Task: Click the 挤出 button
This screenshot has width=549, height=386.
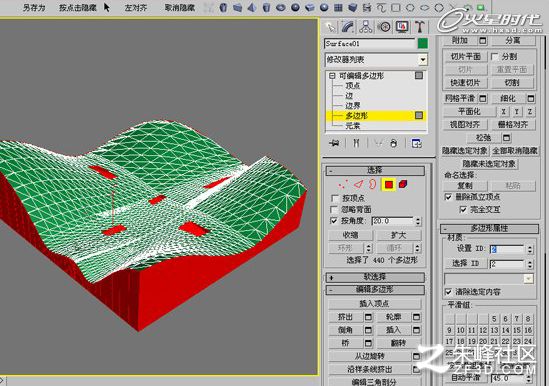Action: pos(345,317)
